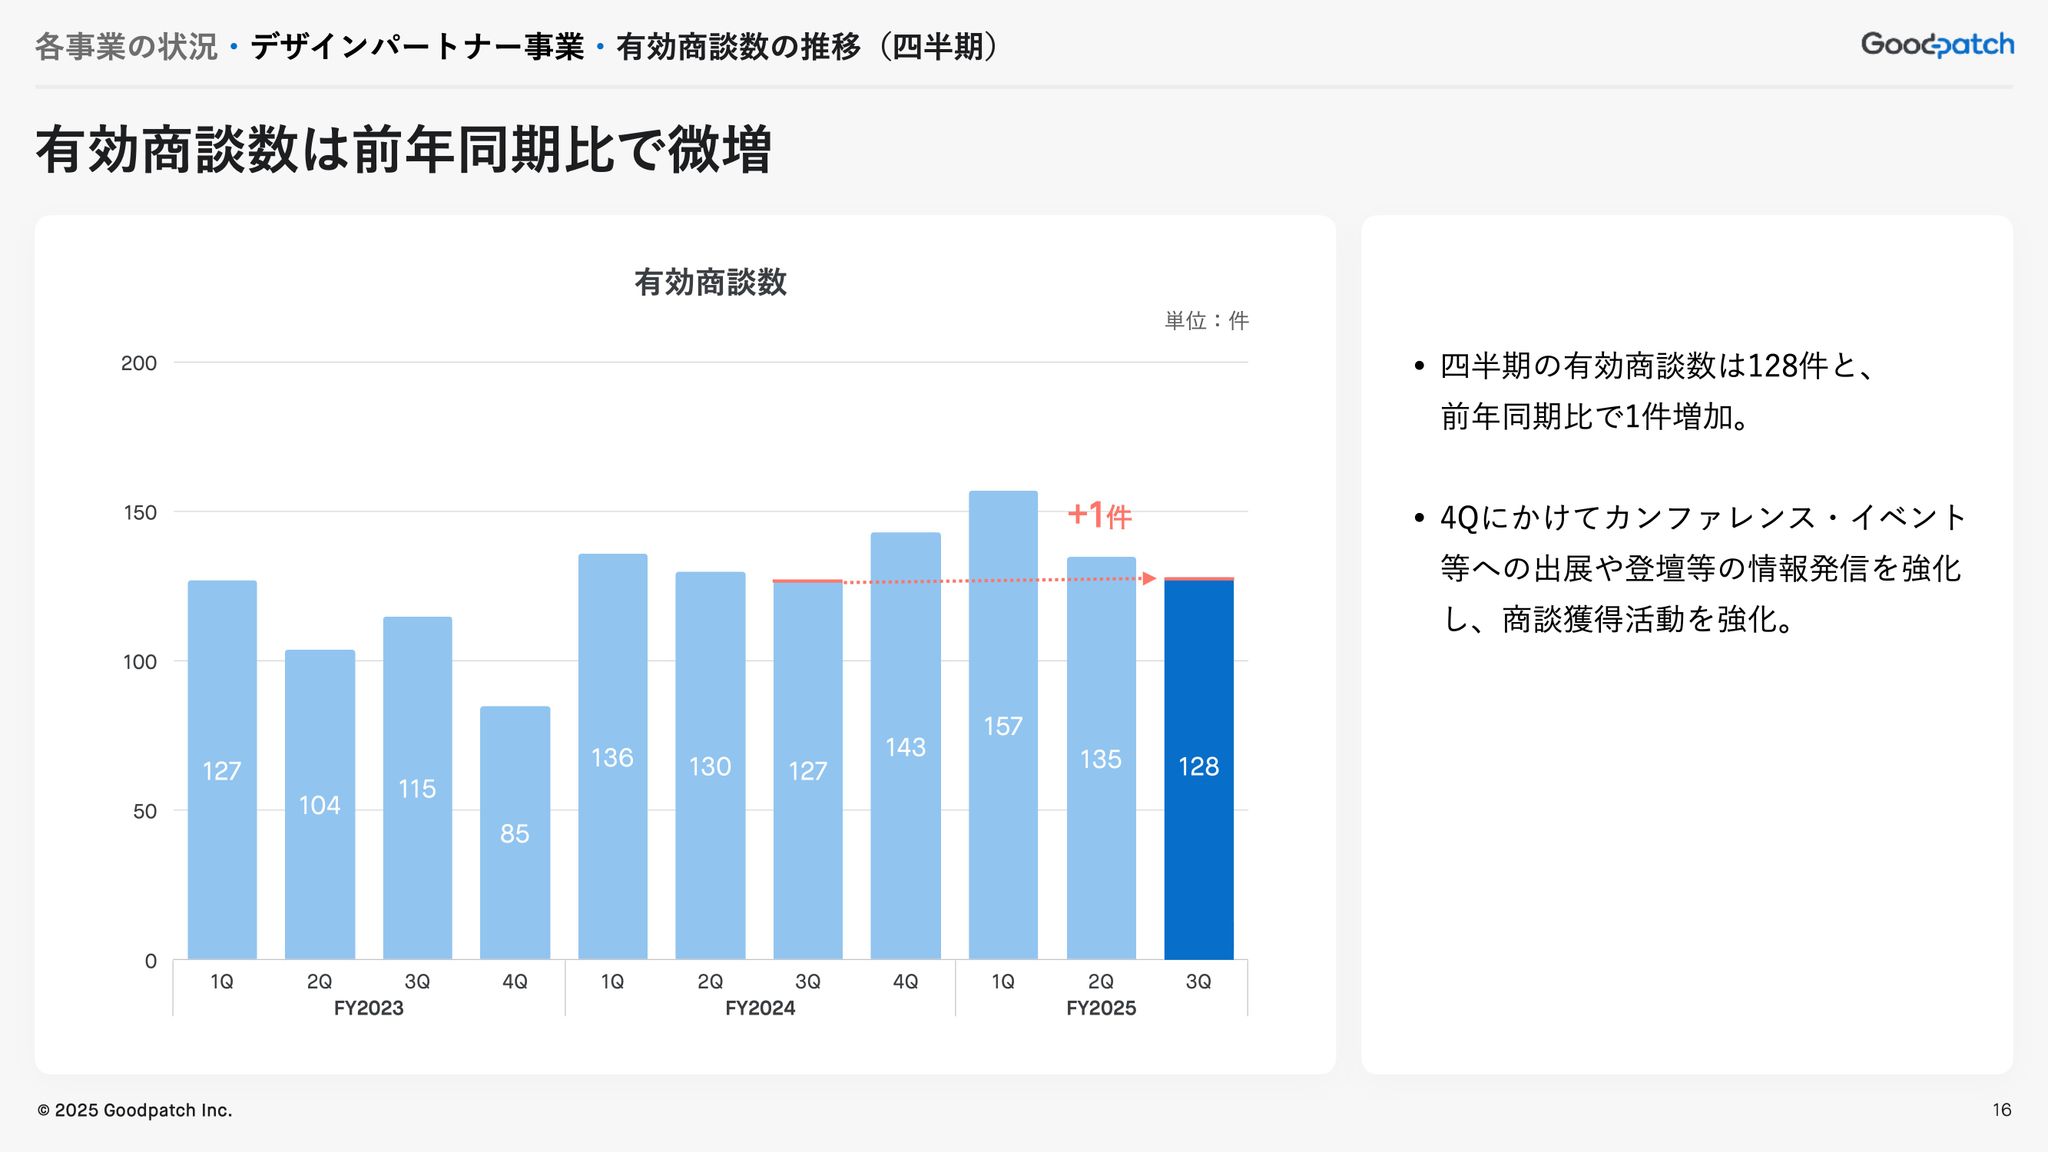This screenshot has height=1152, width=2048.
Task: Click the FY2023 4Q bar labeled 85
Action: [515, 833]
